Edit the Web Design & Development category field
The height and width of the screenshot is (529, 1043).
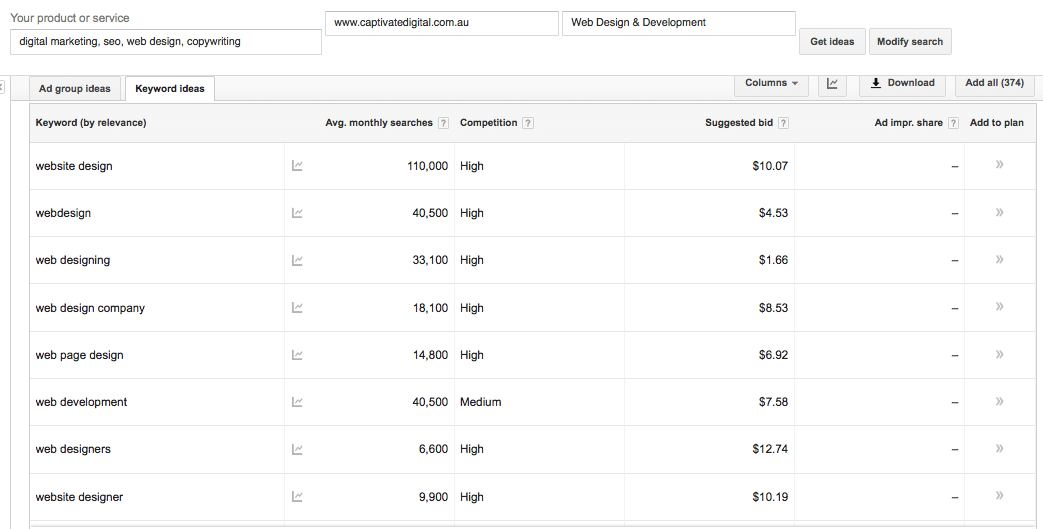[x=678, y=23]
